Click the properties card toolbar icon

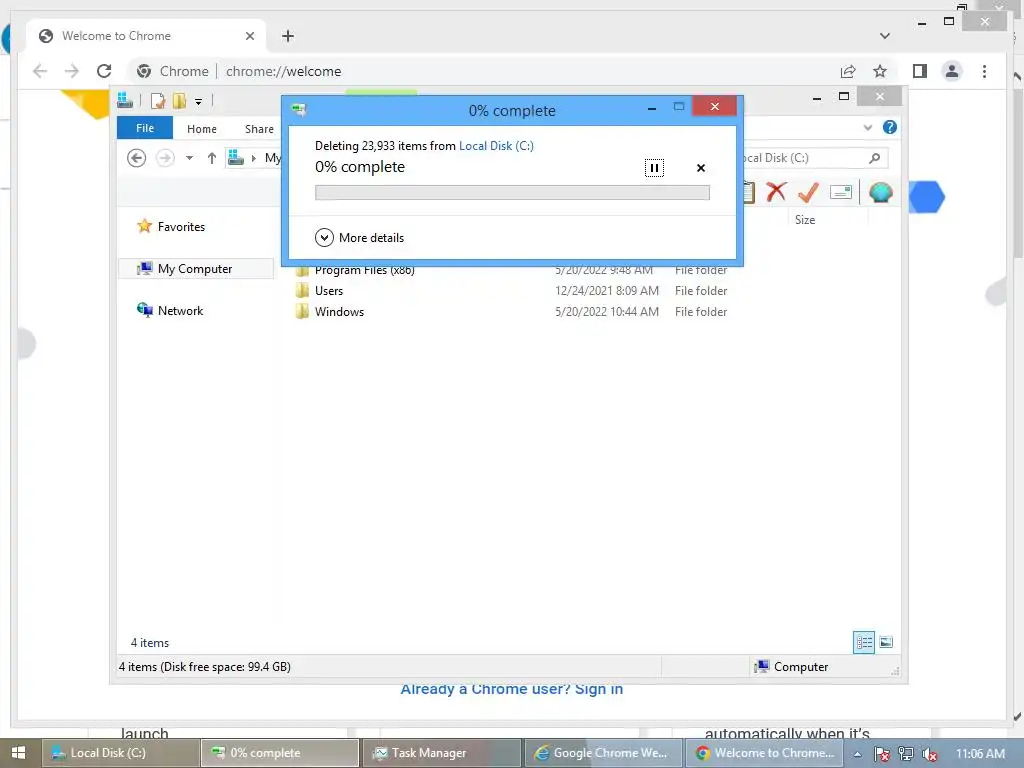[x=840, y=192]
